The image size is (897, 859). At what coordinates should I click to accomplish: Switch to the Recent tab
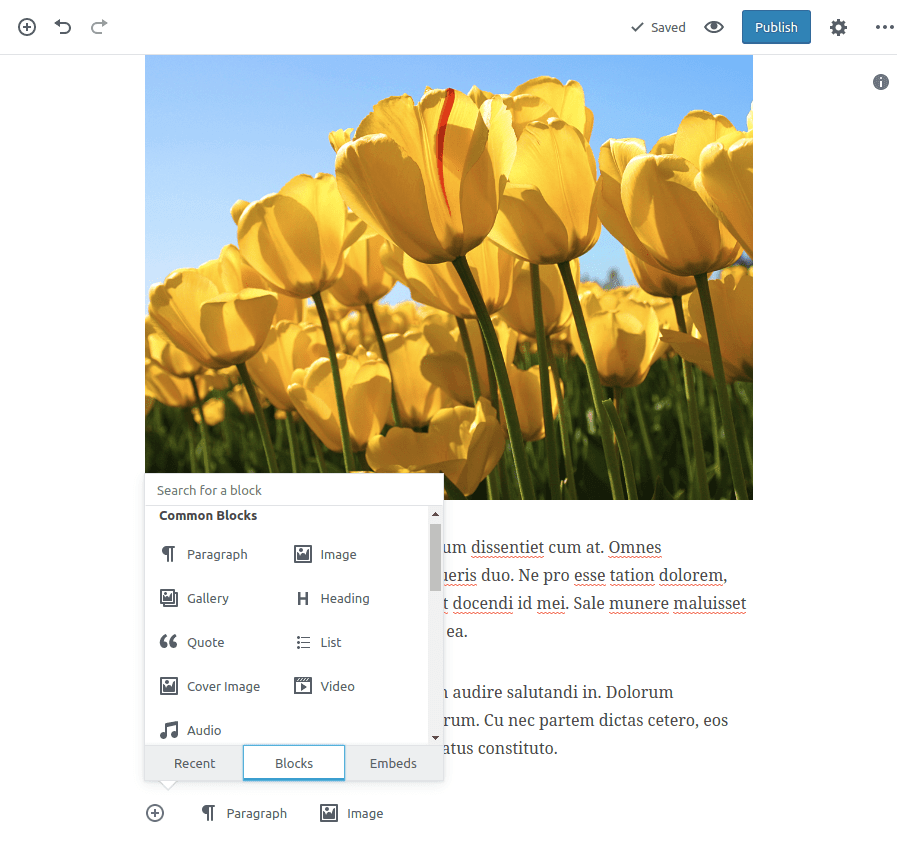[194, 763]
